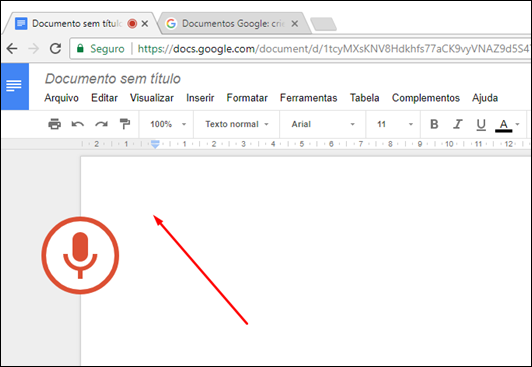
Task: Open a new browser tab
Action: pos(323,24)
